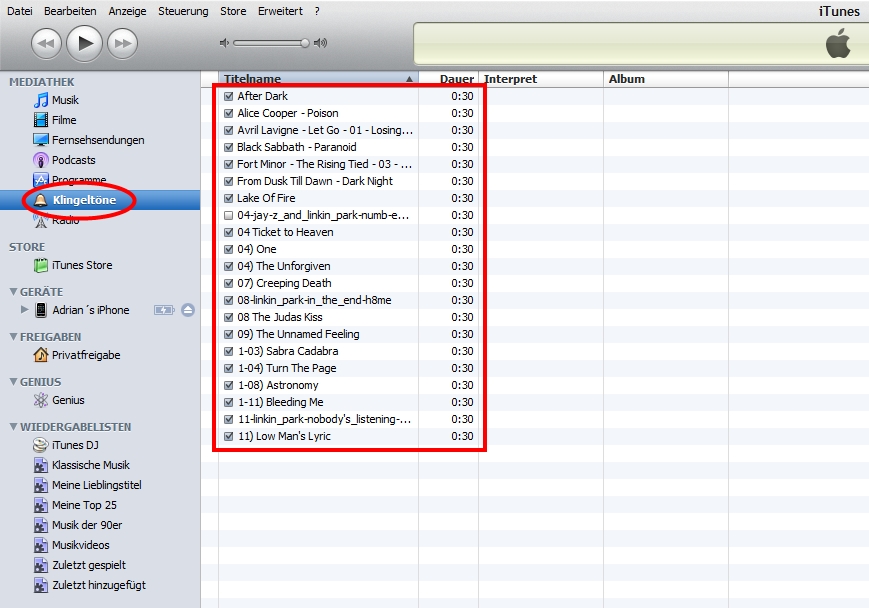869x608 pixels.
Task: Click the Play button
Action: tap(84, 43)
